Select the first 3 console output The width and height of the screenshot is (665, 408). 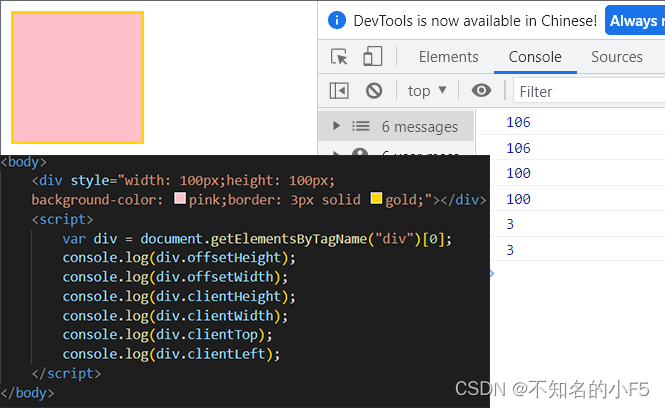pos(510,224)
